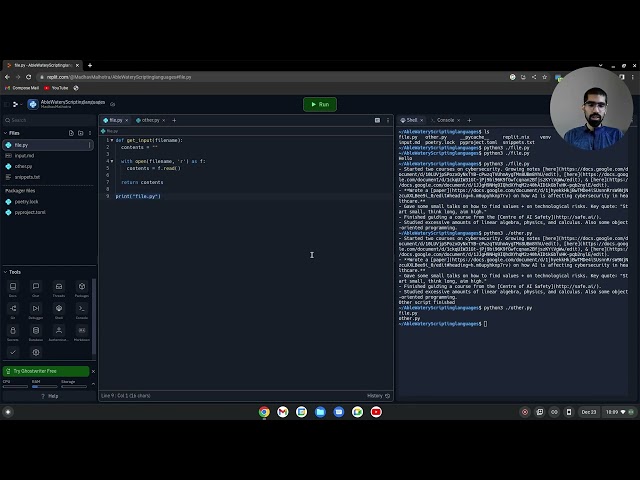Open the YouTube bookmark
This screenshot has height=480, width=640.
(x=56, y=88)
